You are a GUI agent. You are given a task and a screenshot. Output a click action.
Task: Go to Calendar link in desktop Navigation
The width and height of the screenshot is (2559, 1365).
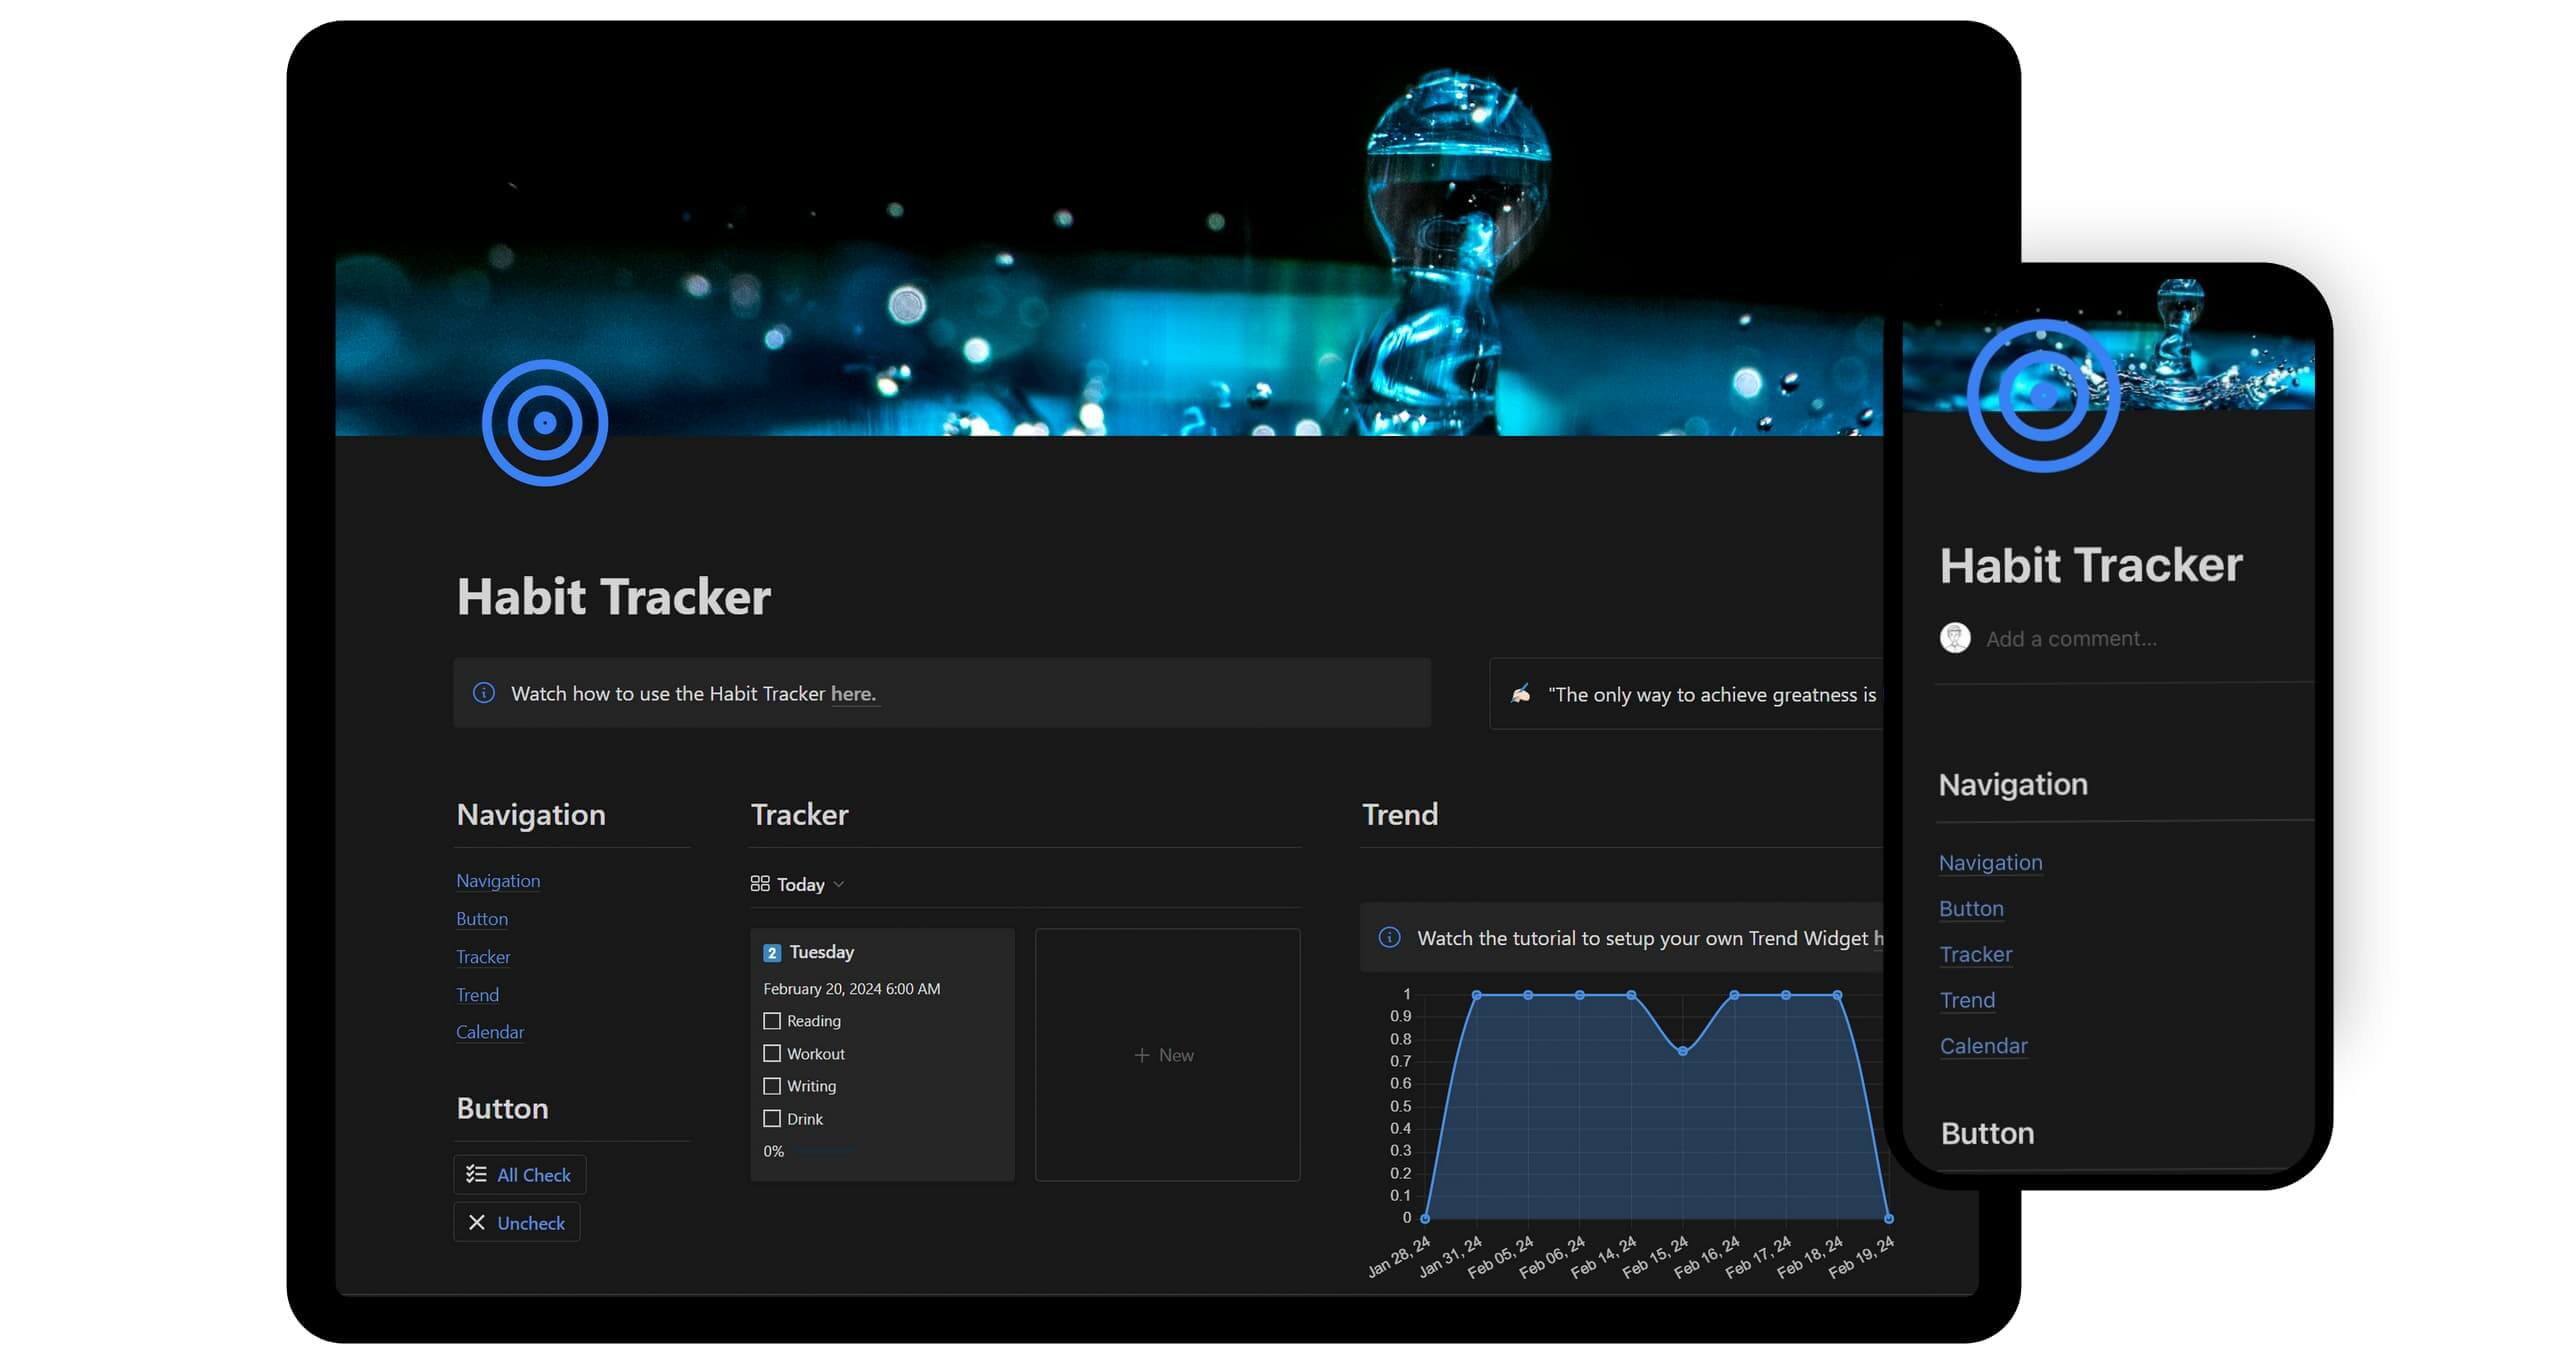(x=489, y=1032)
